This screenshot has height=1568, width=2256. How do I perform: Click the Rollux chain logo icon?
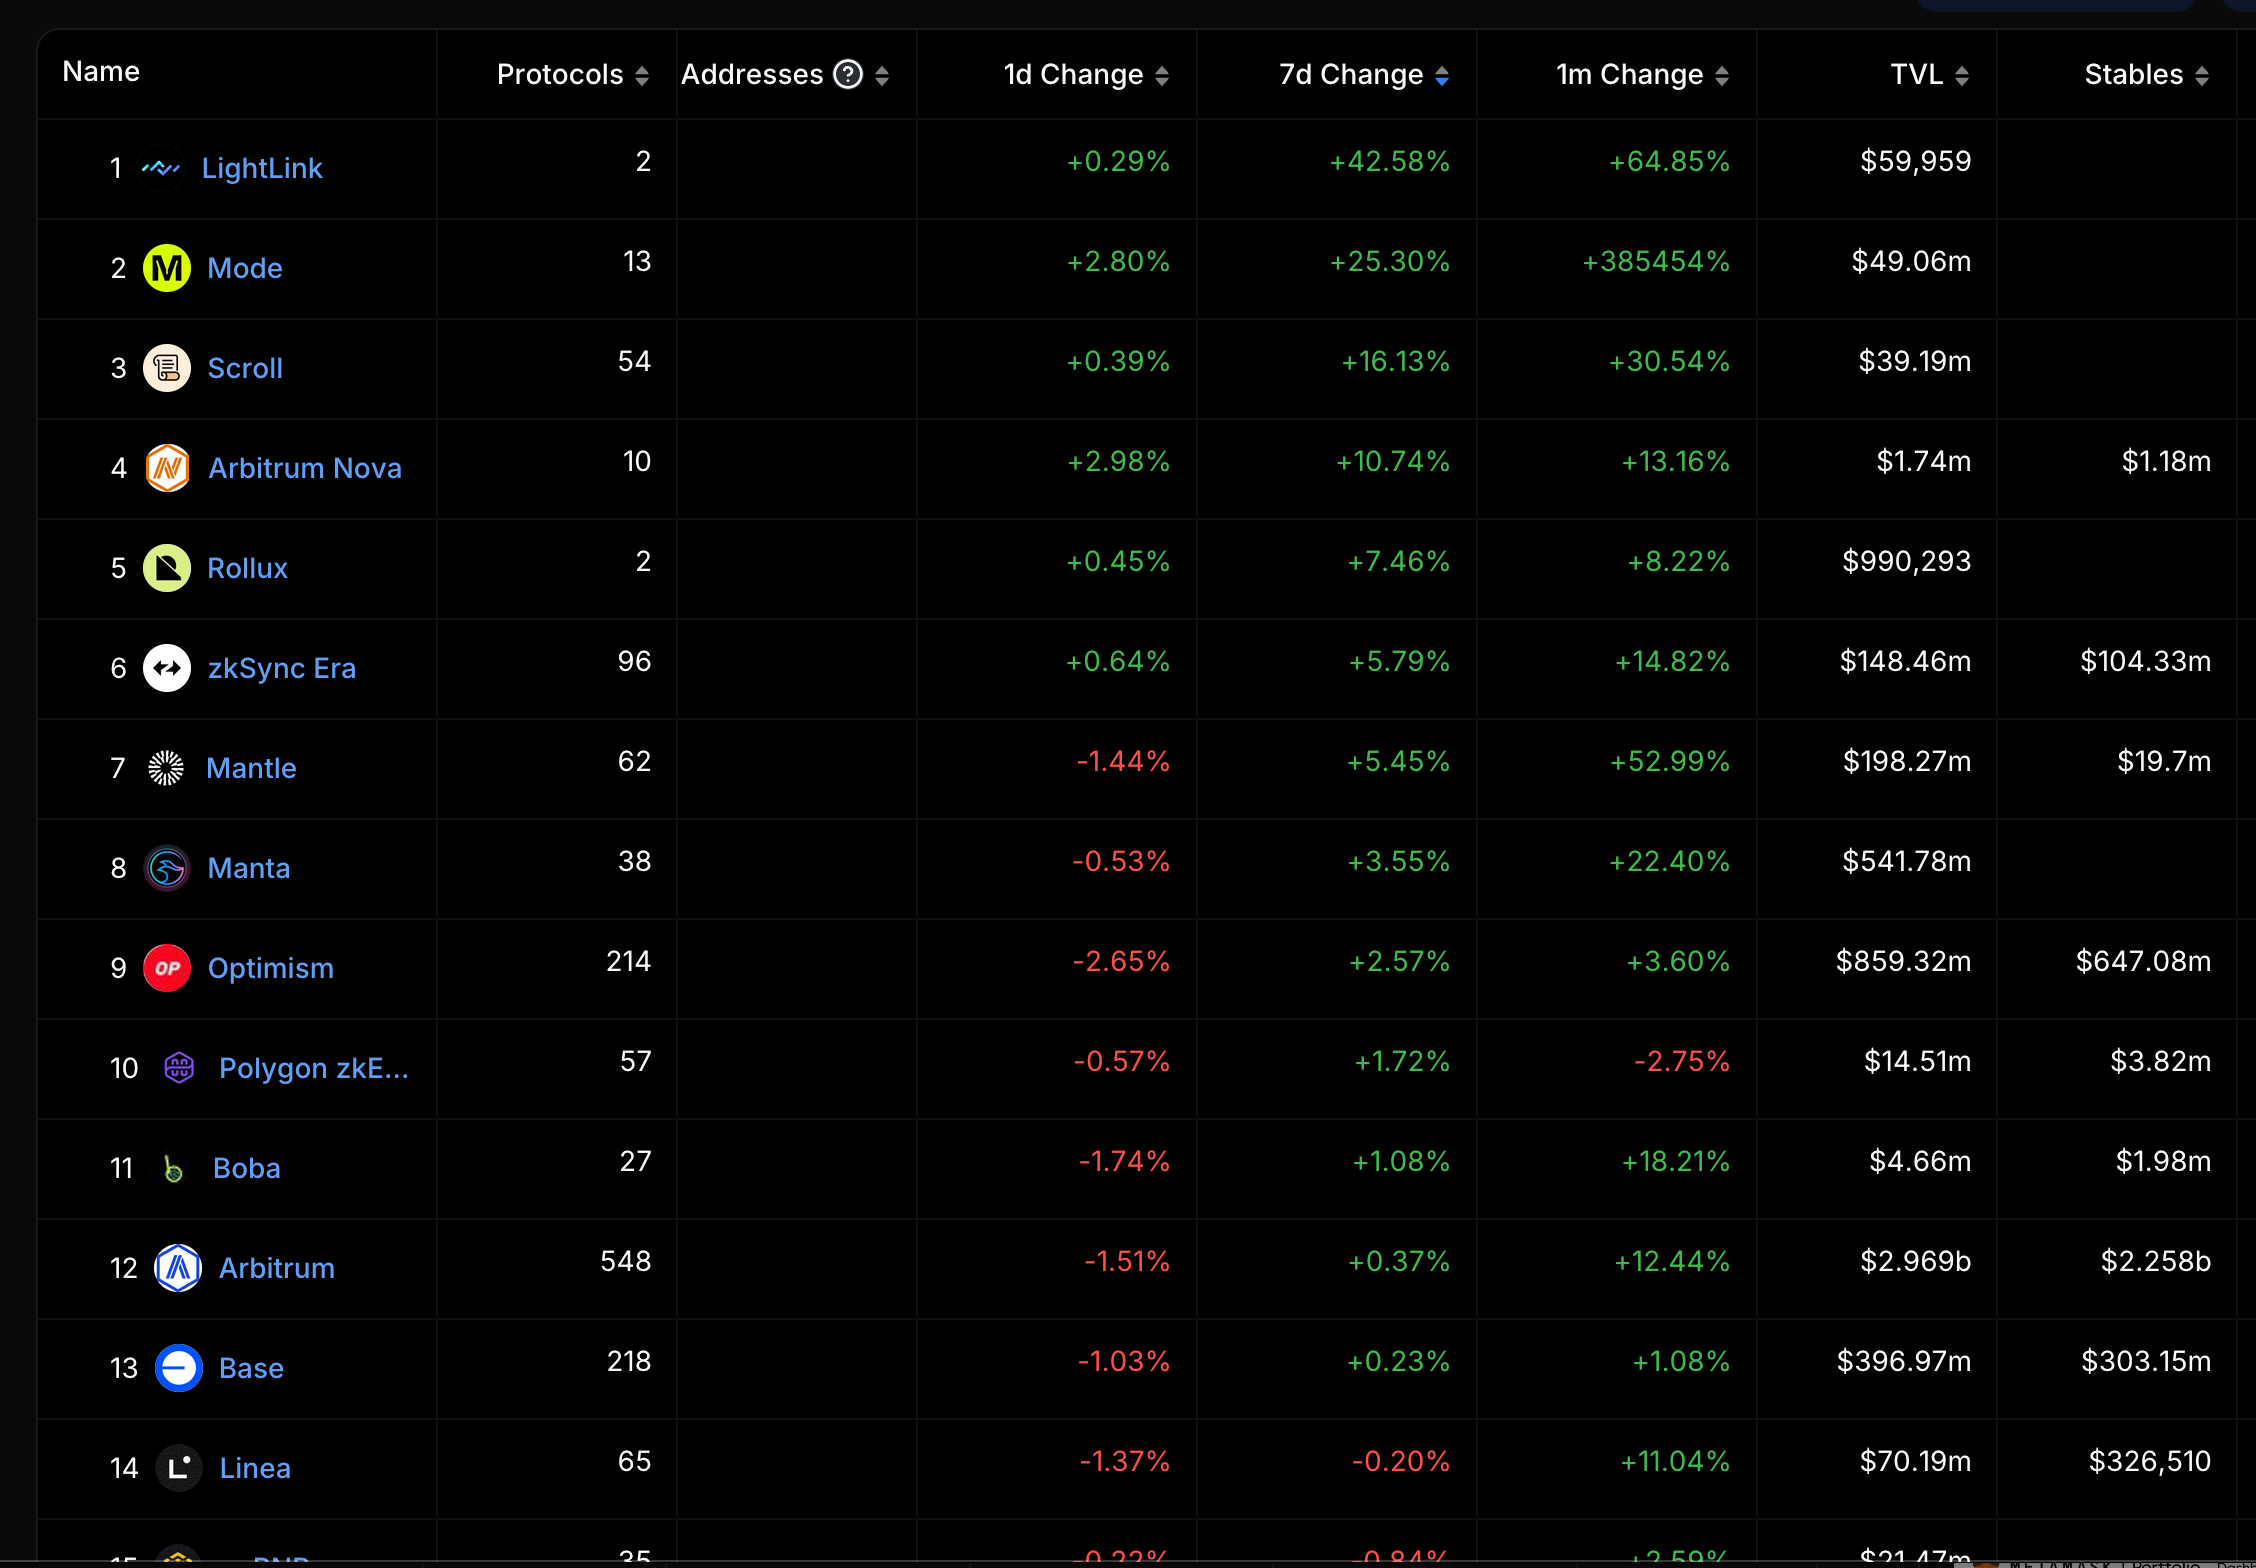tap(167, 568)
